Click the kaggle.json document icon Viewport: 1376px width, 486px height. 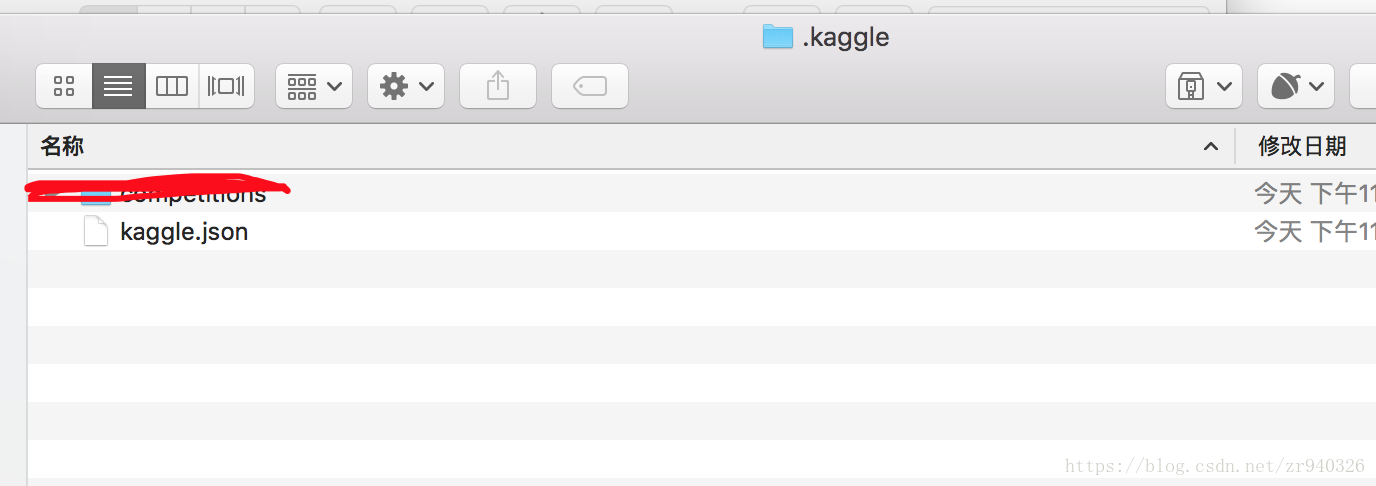[x=95, y=231]
